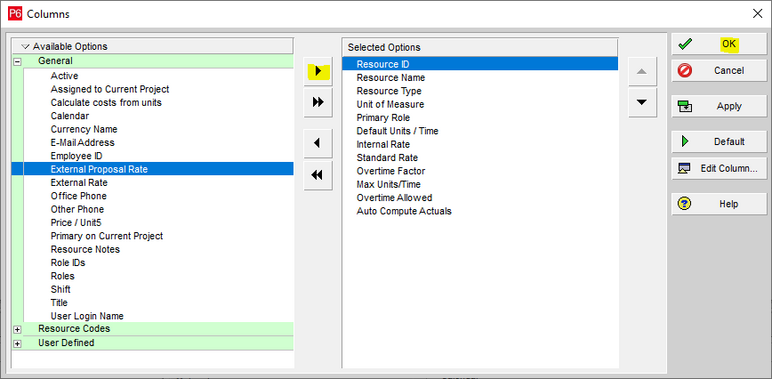The image size is (772, 379).
Task: Select Calculate costs from units option
Action: click(x=106, y=102)
